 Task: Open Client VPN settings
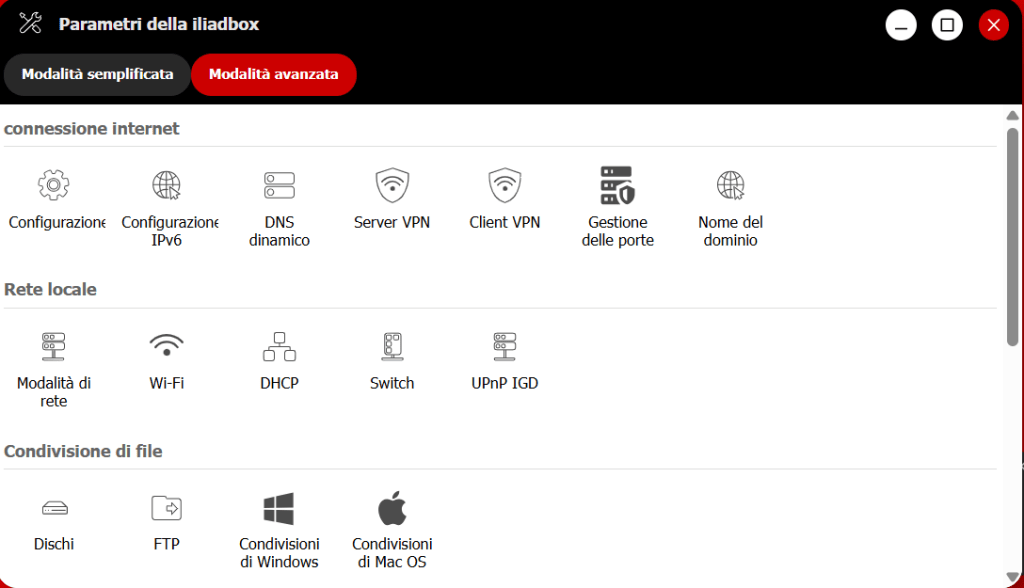504,186
